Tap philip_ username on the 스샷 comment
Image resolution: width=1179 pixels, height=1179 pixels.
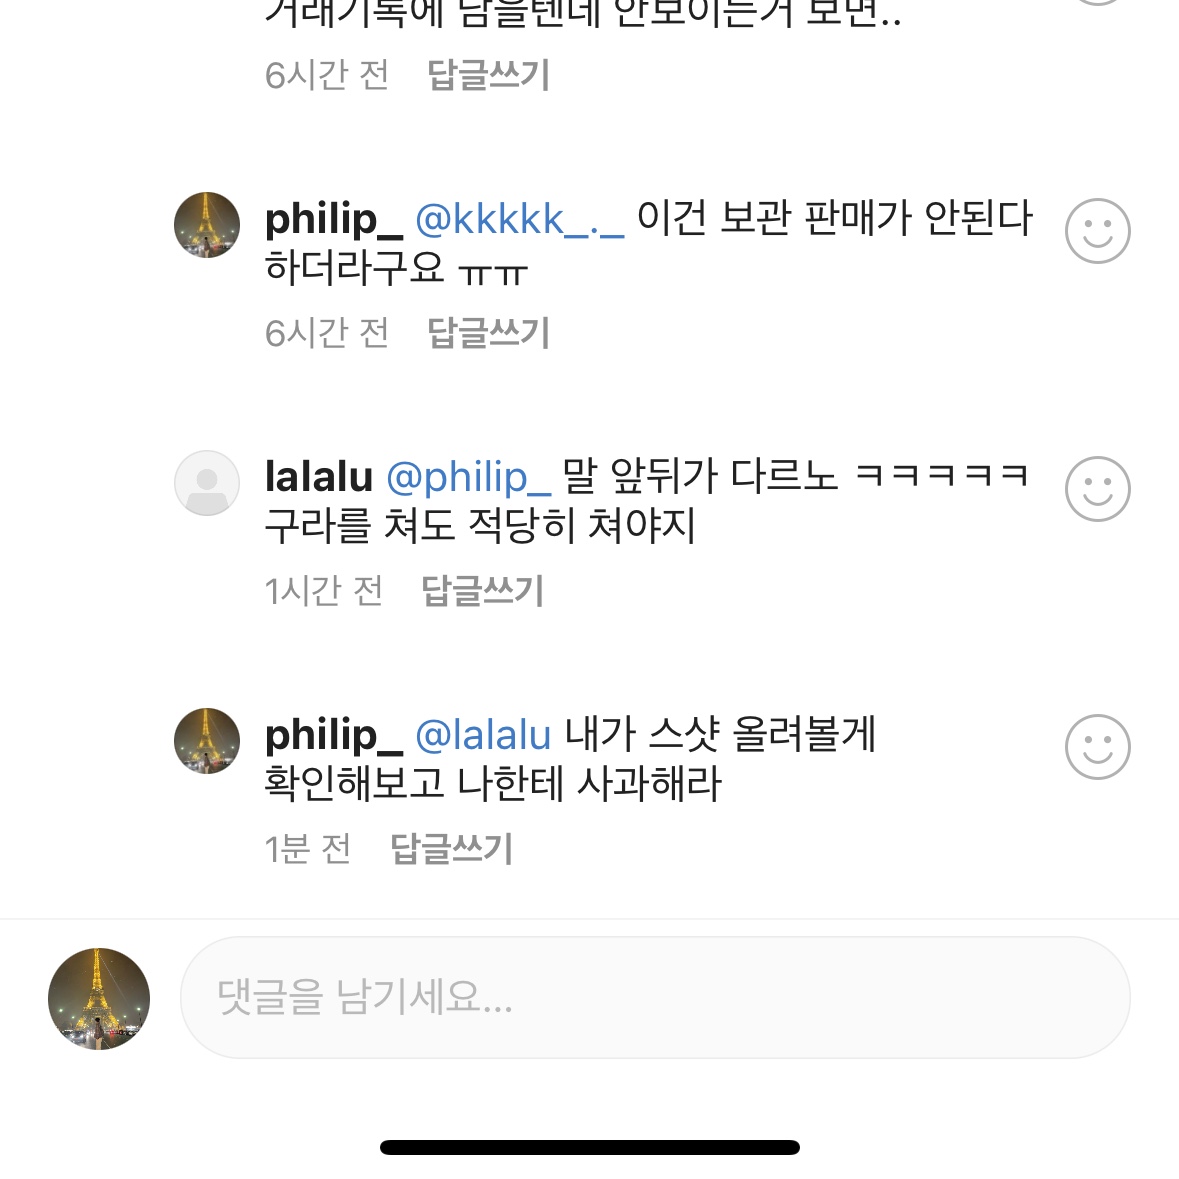tap(333, 736)
